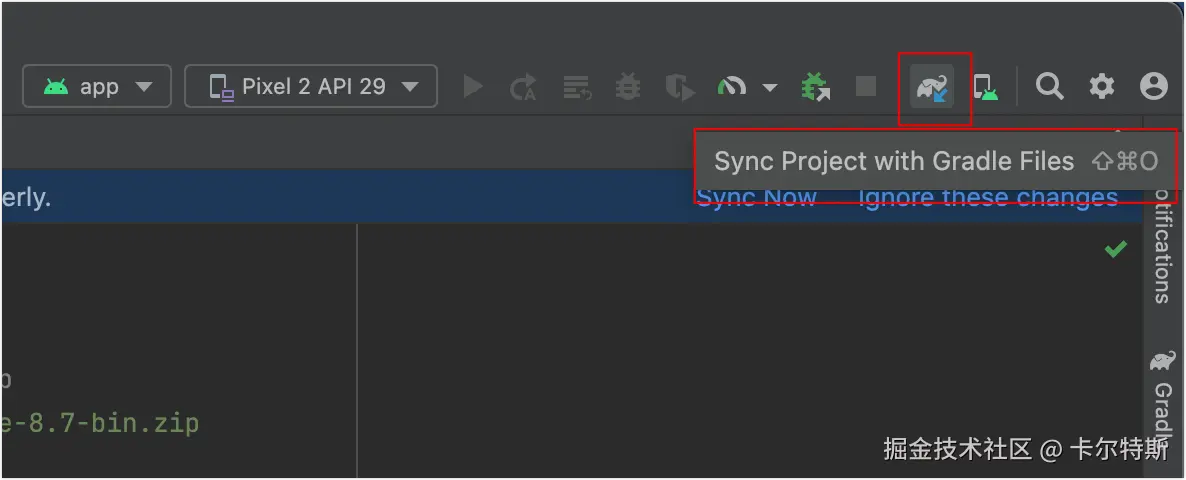
Task: Click the user account avatar icon
Action: pyautogui.click(x=1153, y=87)
